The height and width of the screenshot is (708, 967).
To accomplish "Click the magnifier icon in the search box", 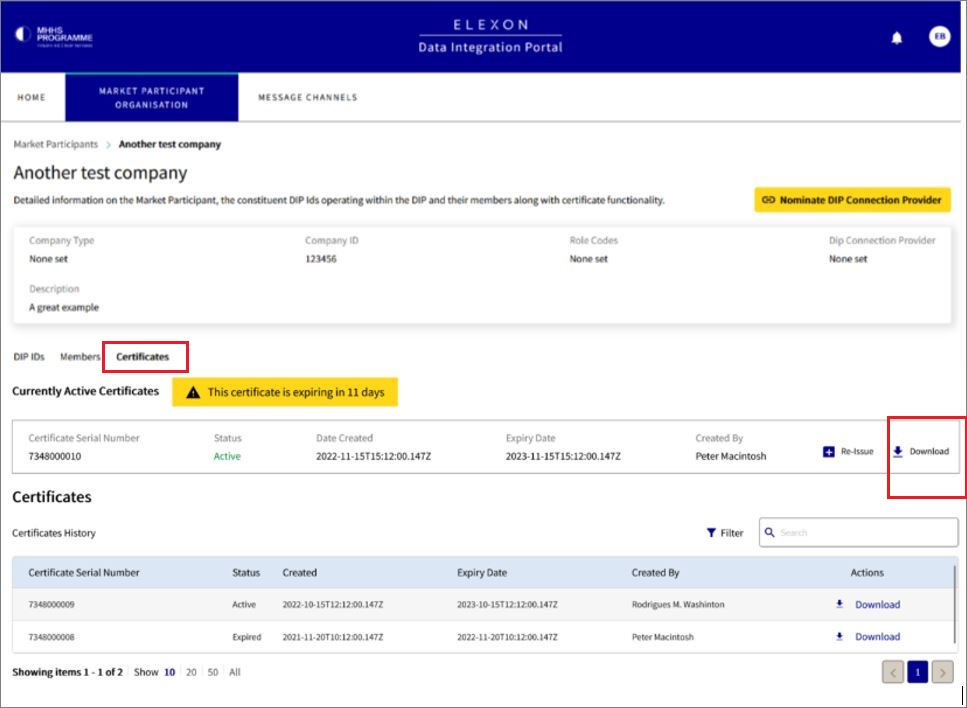I will [x=768, y=532].
